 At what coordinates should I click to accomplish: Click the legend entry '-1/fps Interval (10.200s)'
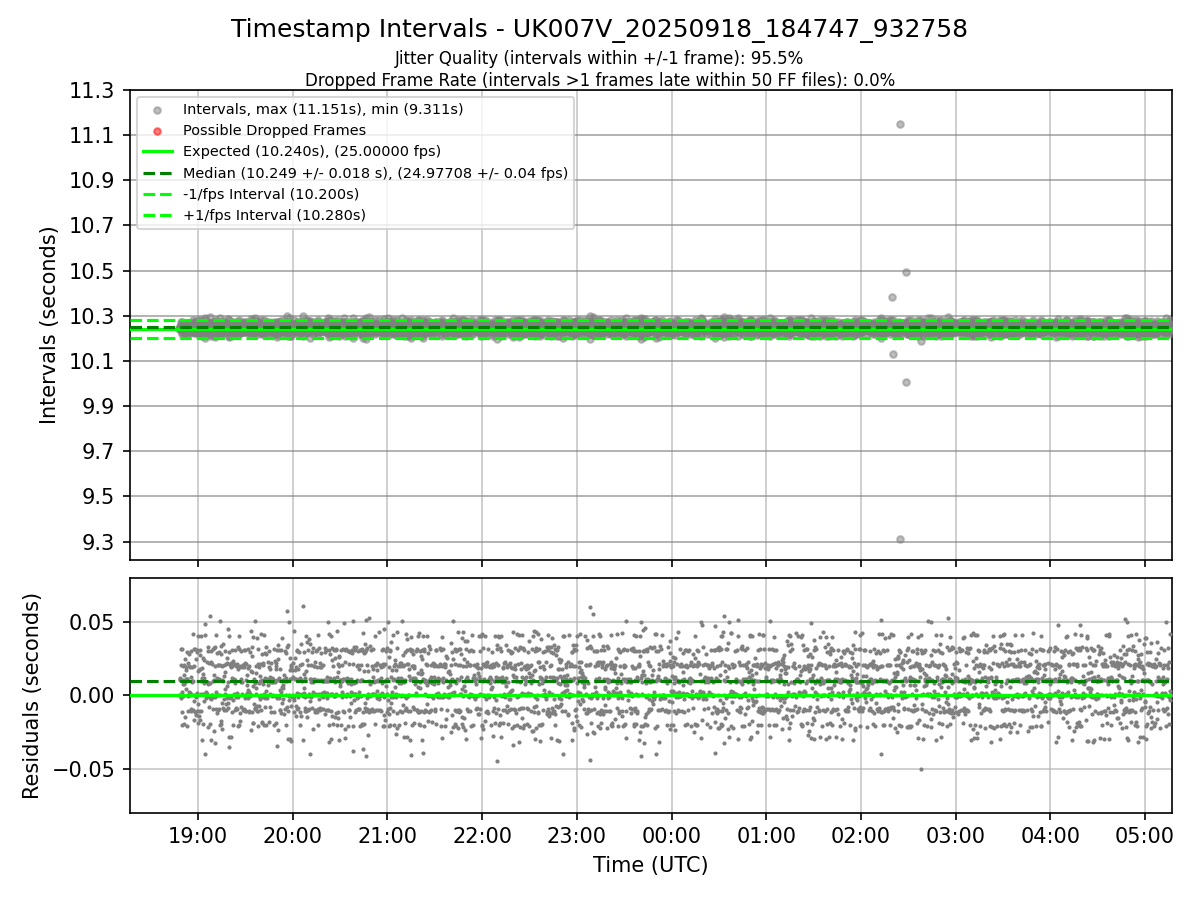click(271, 194)
